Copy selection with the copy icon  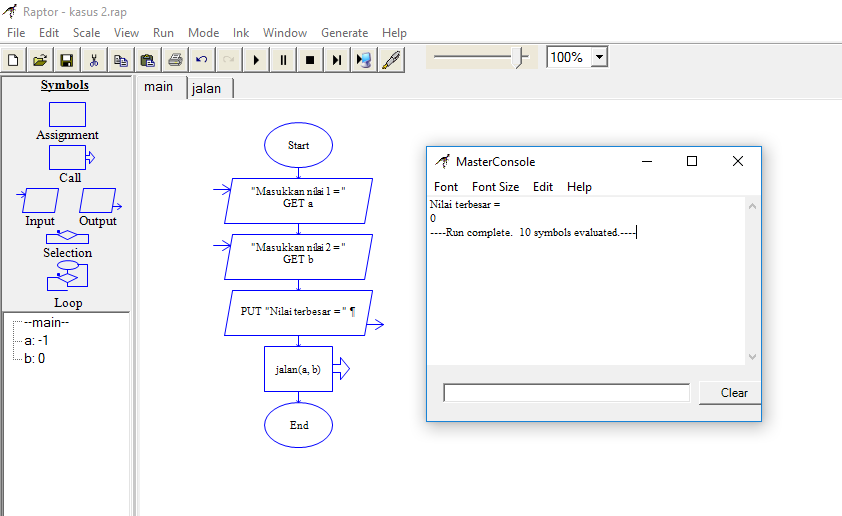point(121,60)
